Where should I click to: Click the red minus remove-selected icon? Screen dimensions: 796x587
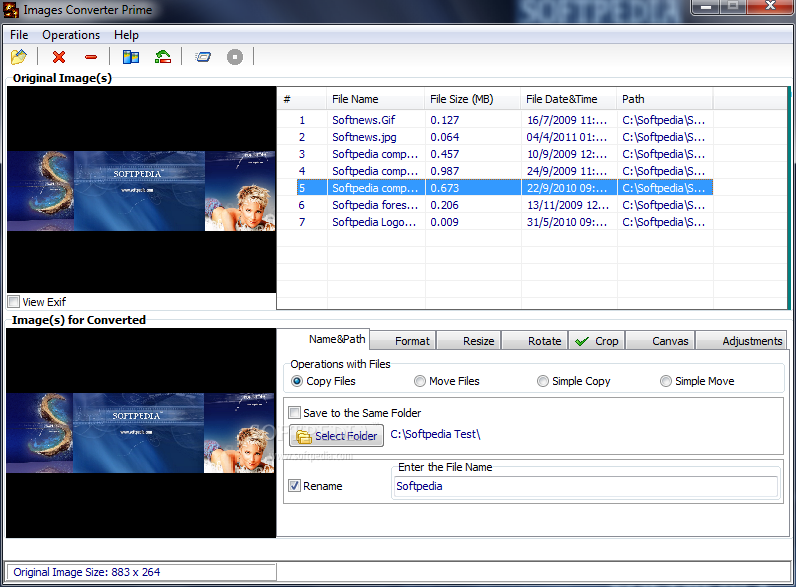tap(91, 57)
